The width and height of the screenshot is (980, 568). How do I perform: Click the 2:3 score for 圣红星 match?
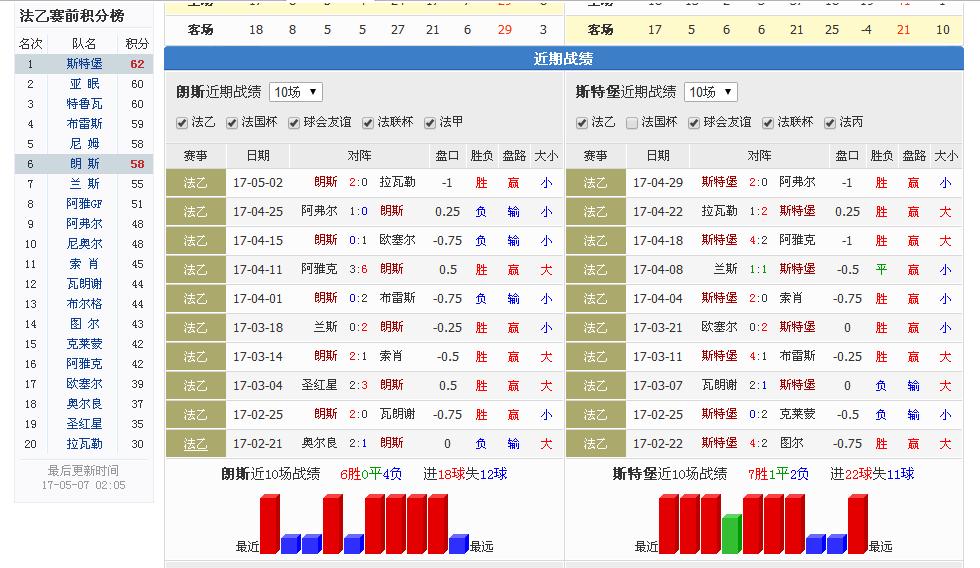[358, 386]
